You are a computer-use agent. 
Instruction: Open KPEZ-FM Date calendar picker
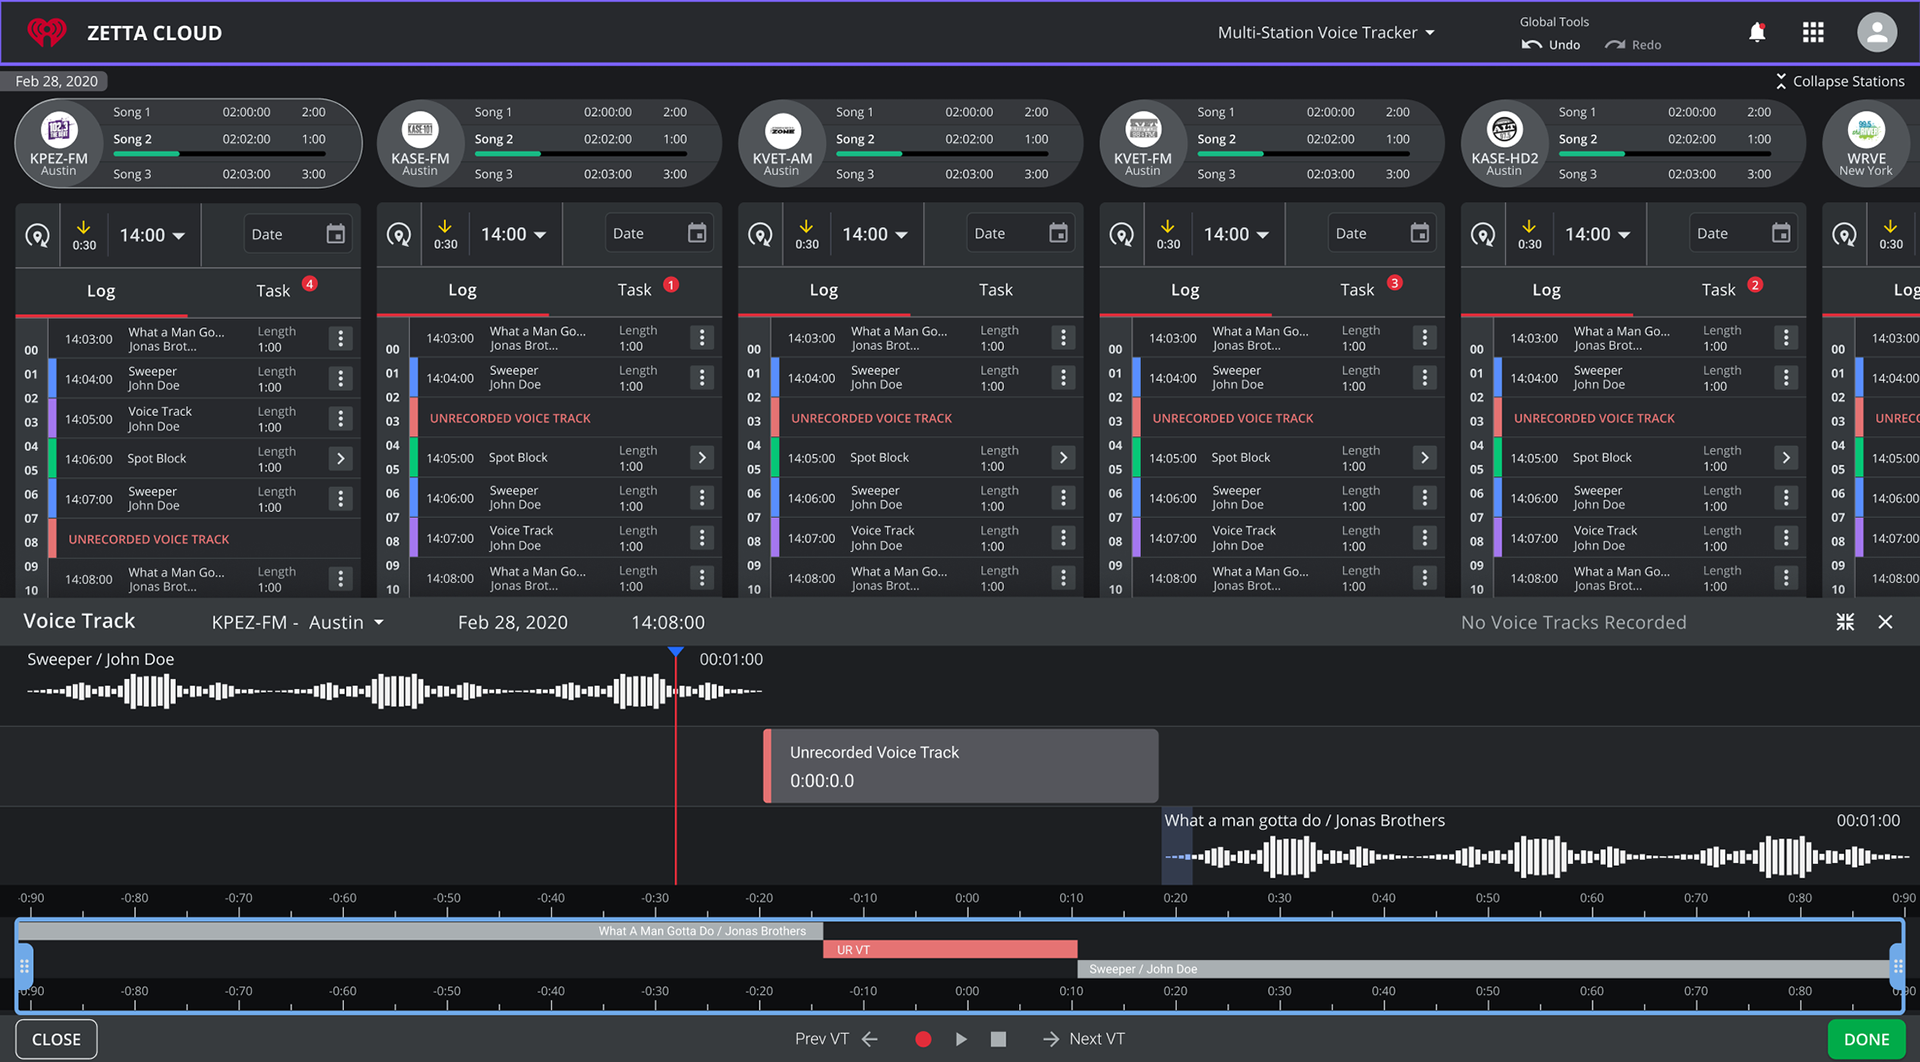298,234
